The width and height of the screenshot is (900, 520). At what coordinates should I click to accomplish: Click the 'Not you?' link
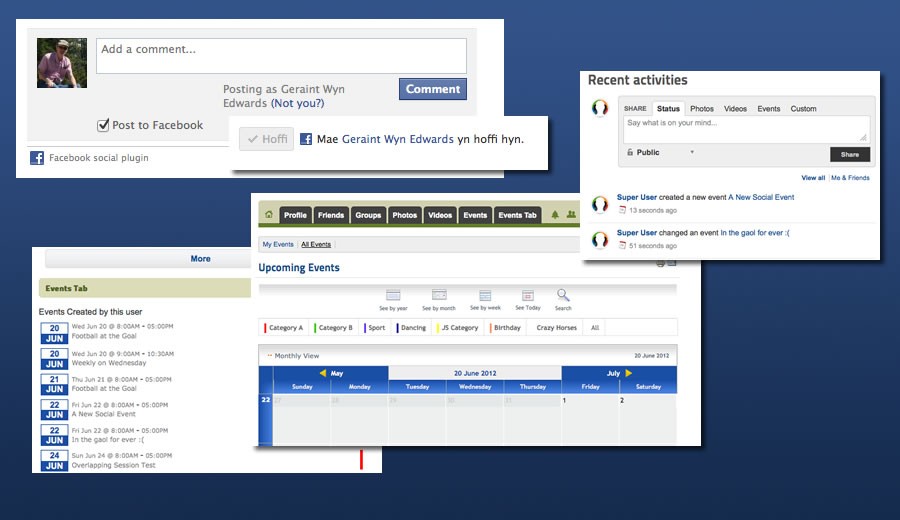pos(297,103)
